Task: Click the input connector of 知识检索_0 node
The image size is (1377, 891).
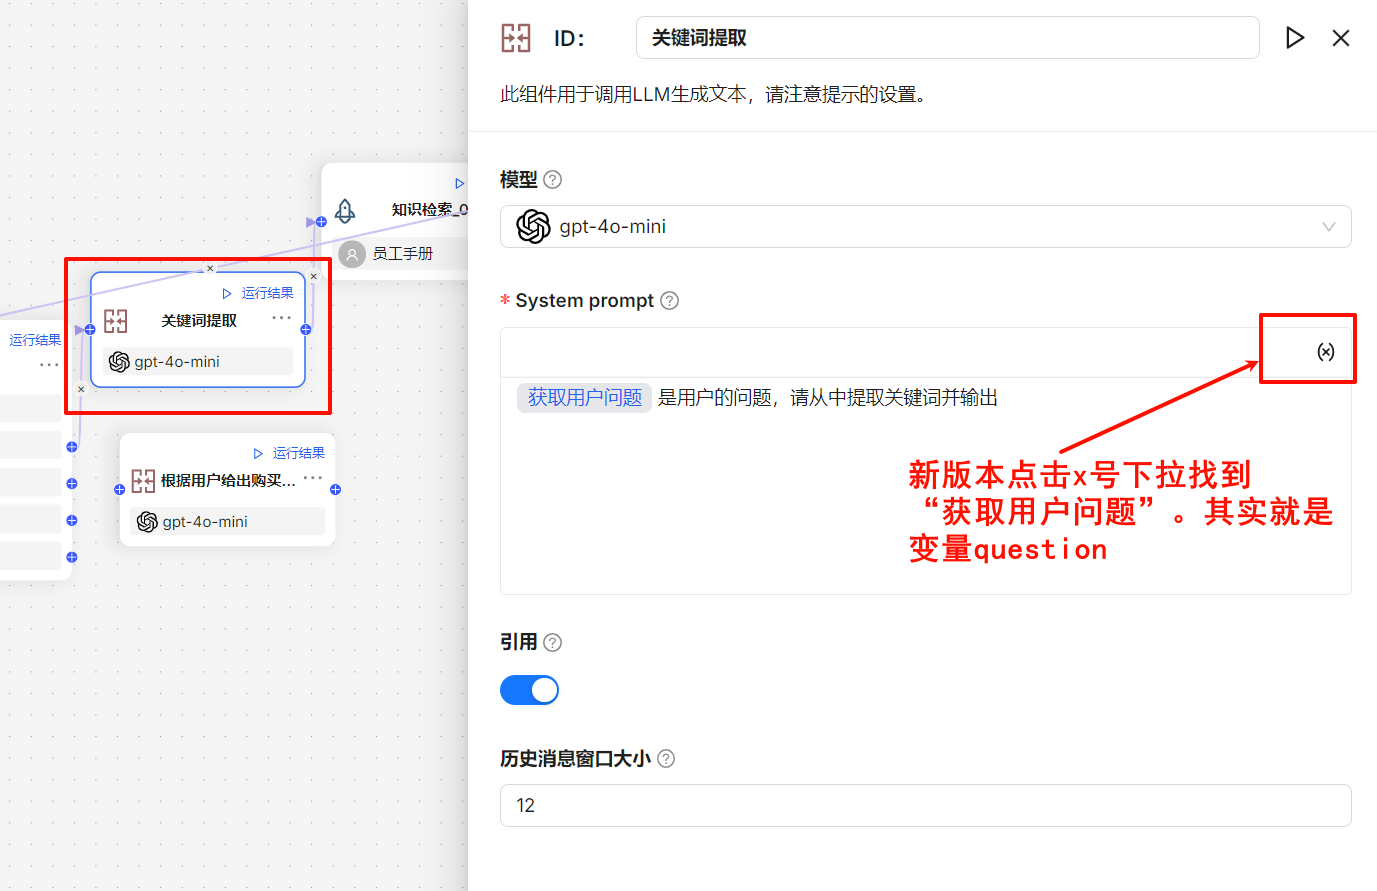Action: pyautogui.click(x=321, y=222)
